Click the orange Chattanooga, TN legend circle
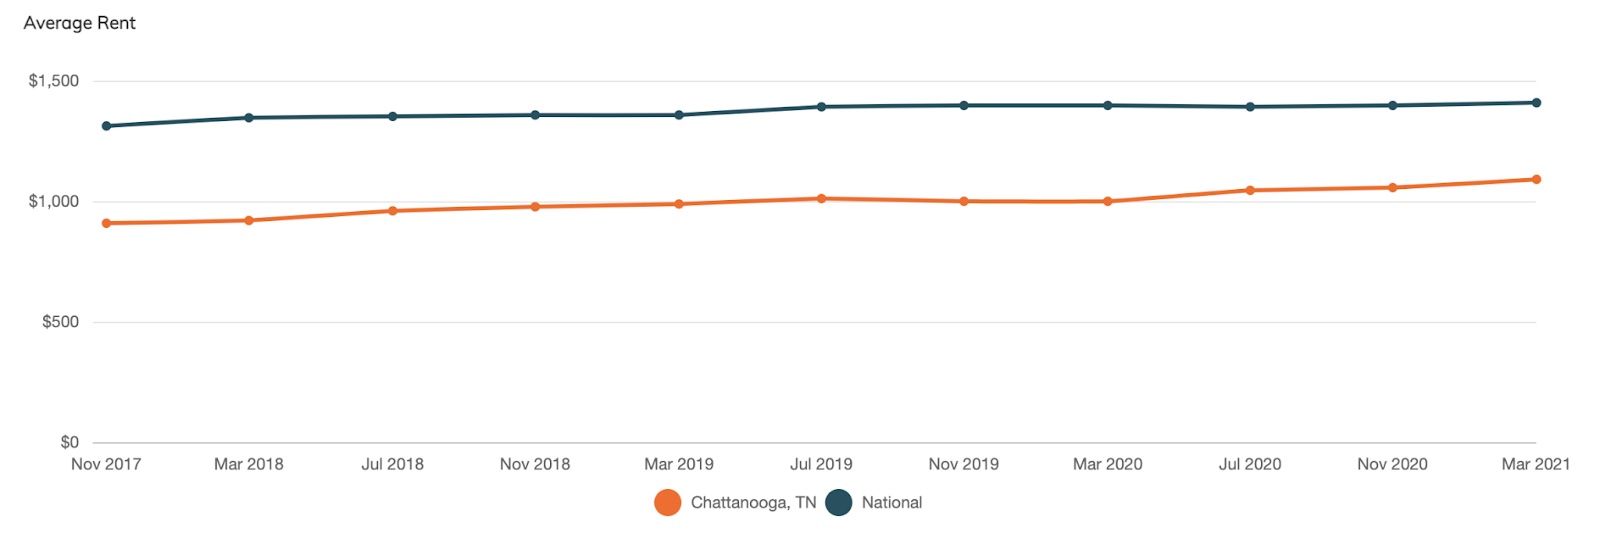Image resolution: width=1600 pixels, height=542 pixels. click(667, 503)
